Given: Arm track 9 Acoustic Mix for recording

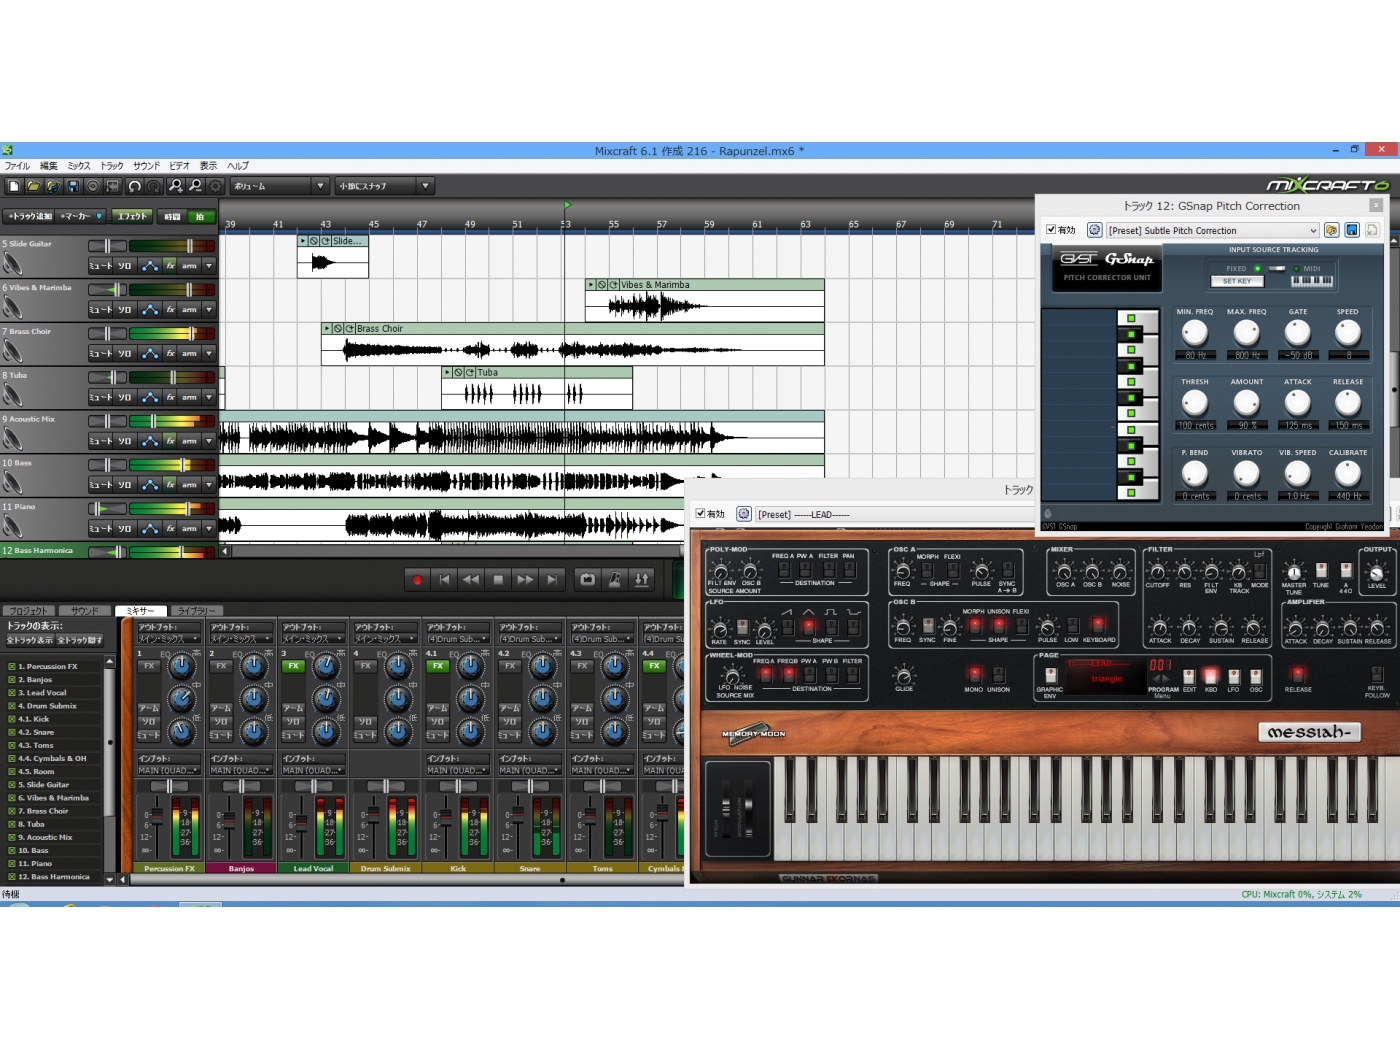Looking at the screenshot, I should pos(189,441).
